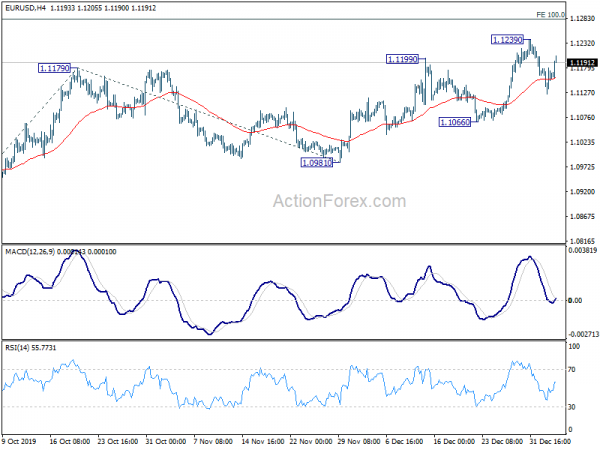Select the RSI 70 level axis label
This screenshot has height=450, width=600.
coord(574,371)
